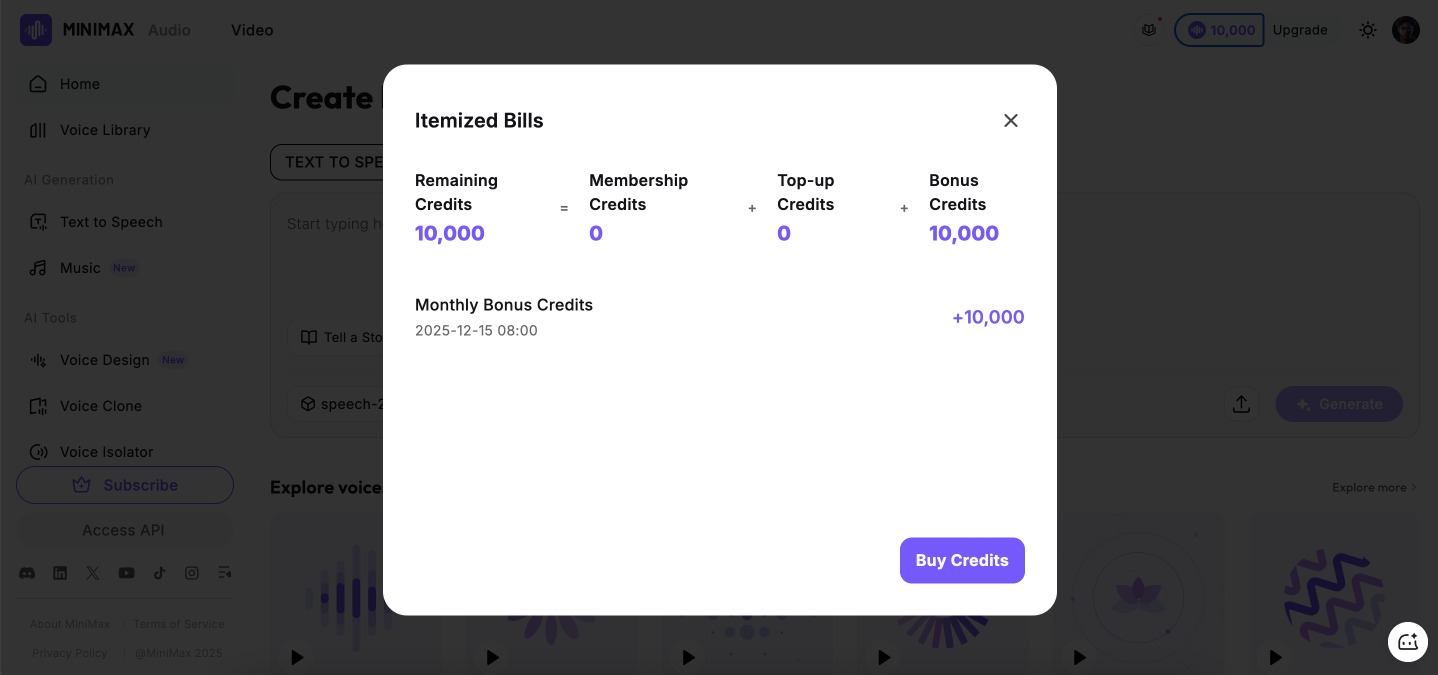1438x675 pixels.
Task: Open the TikTok icon link
Action: click(x=159, y=573)
